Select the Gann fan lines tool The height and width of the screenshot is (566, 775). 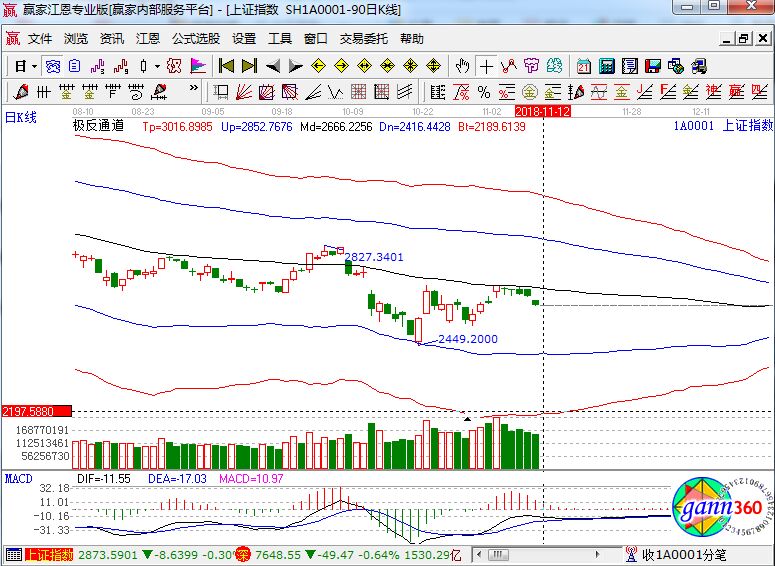click(x=246, y=92)
